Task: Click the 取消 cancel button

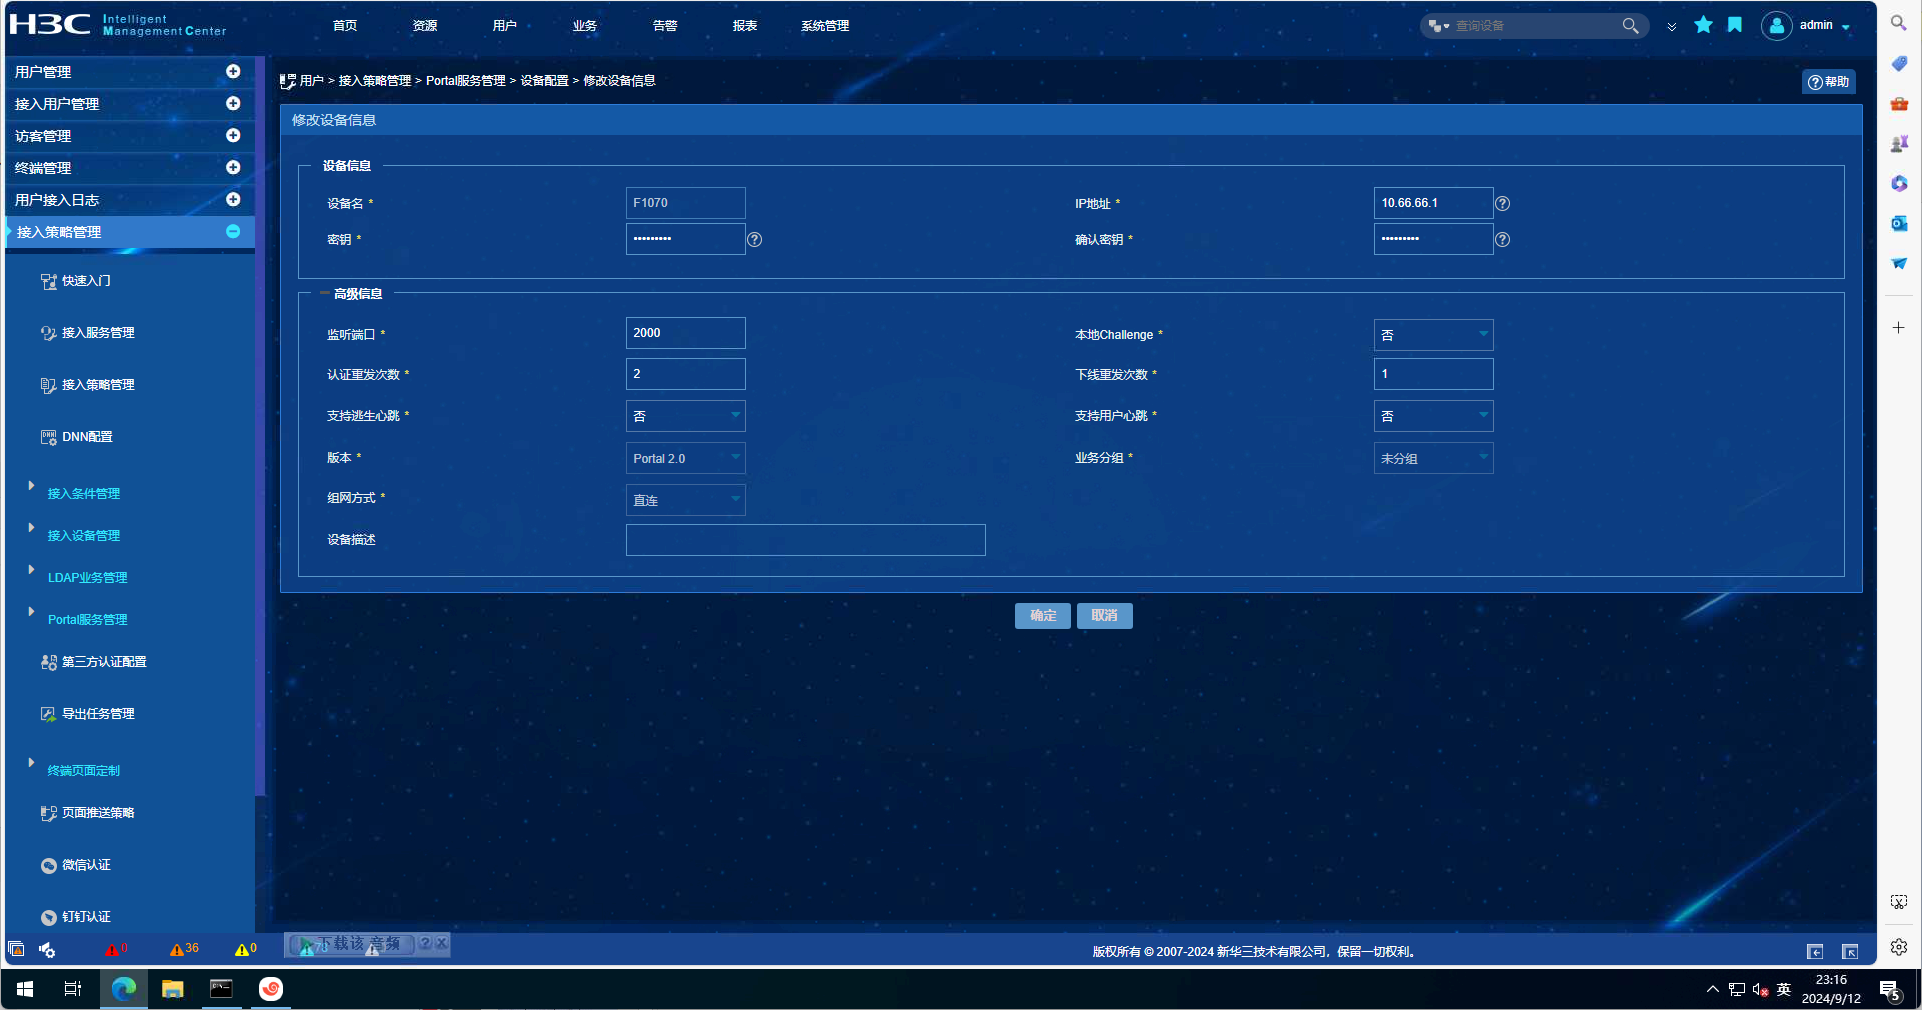Action: [1105, 616]
